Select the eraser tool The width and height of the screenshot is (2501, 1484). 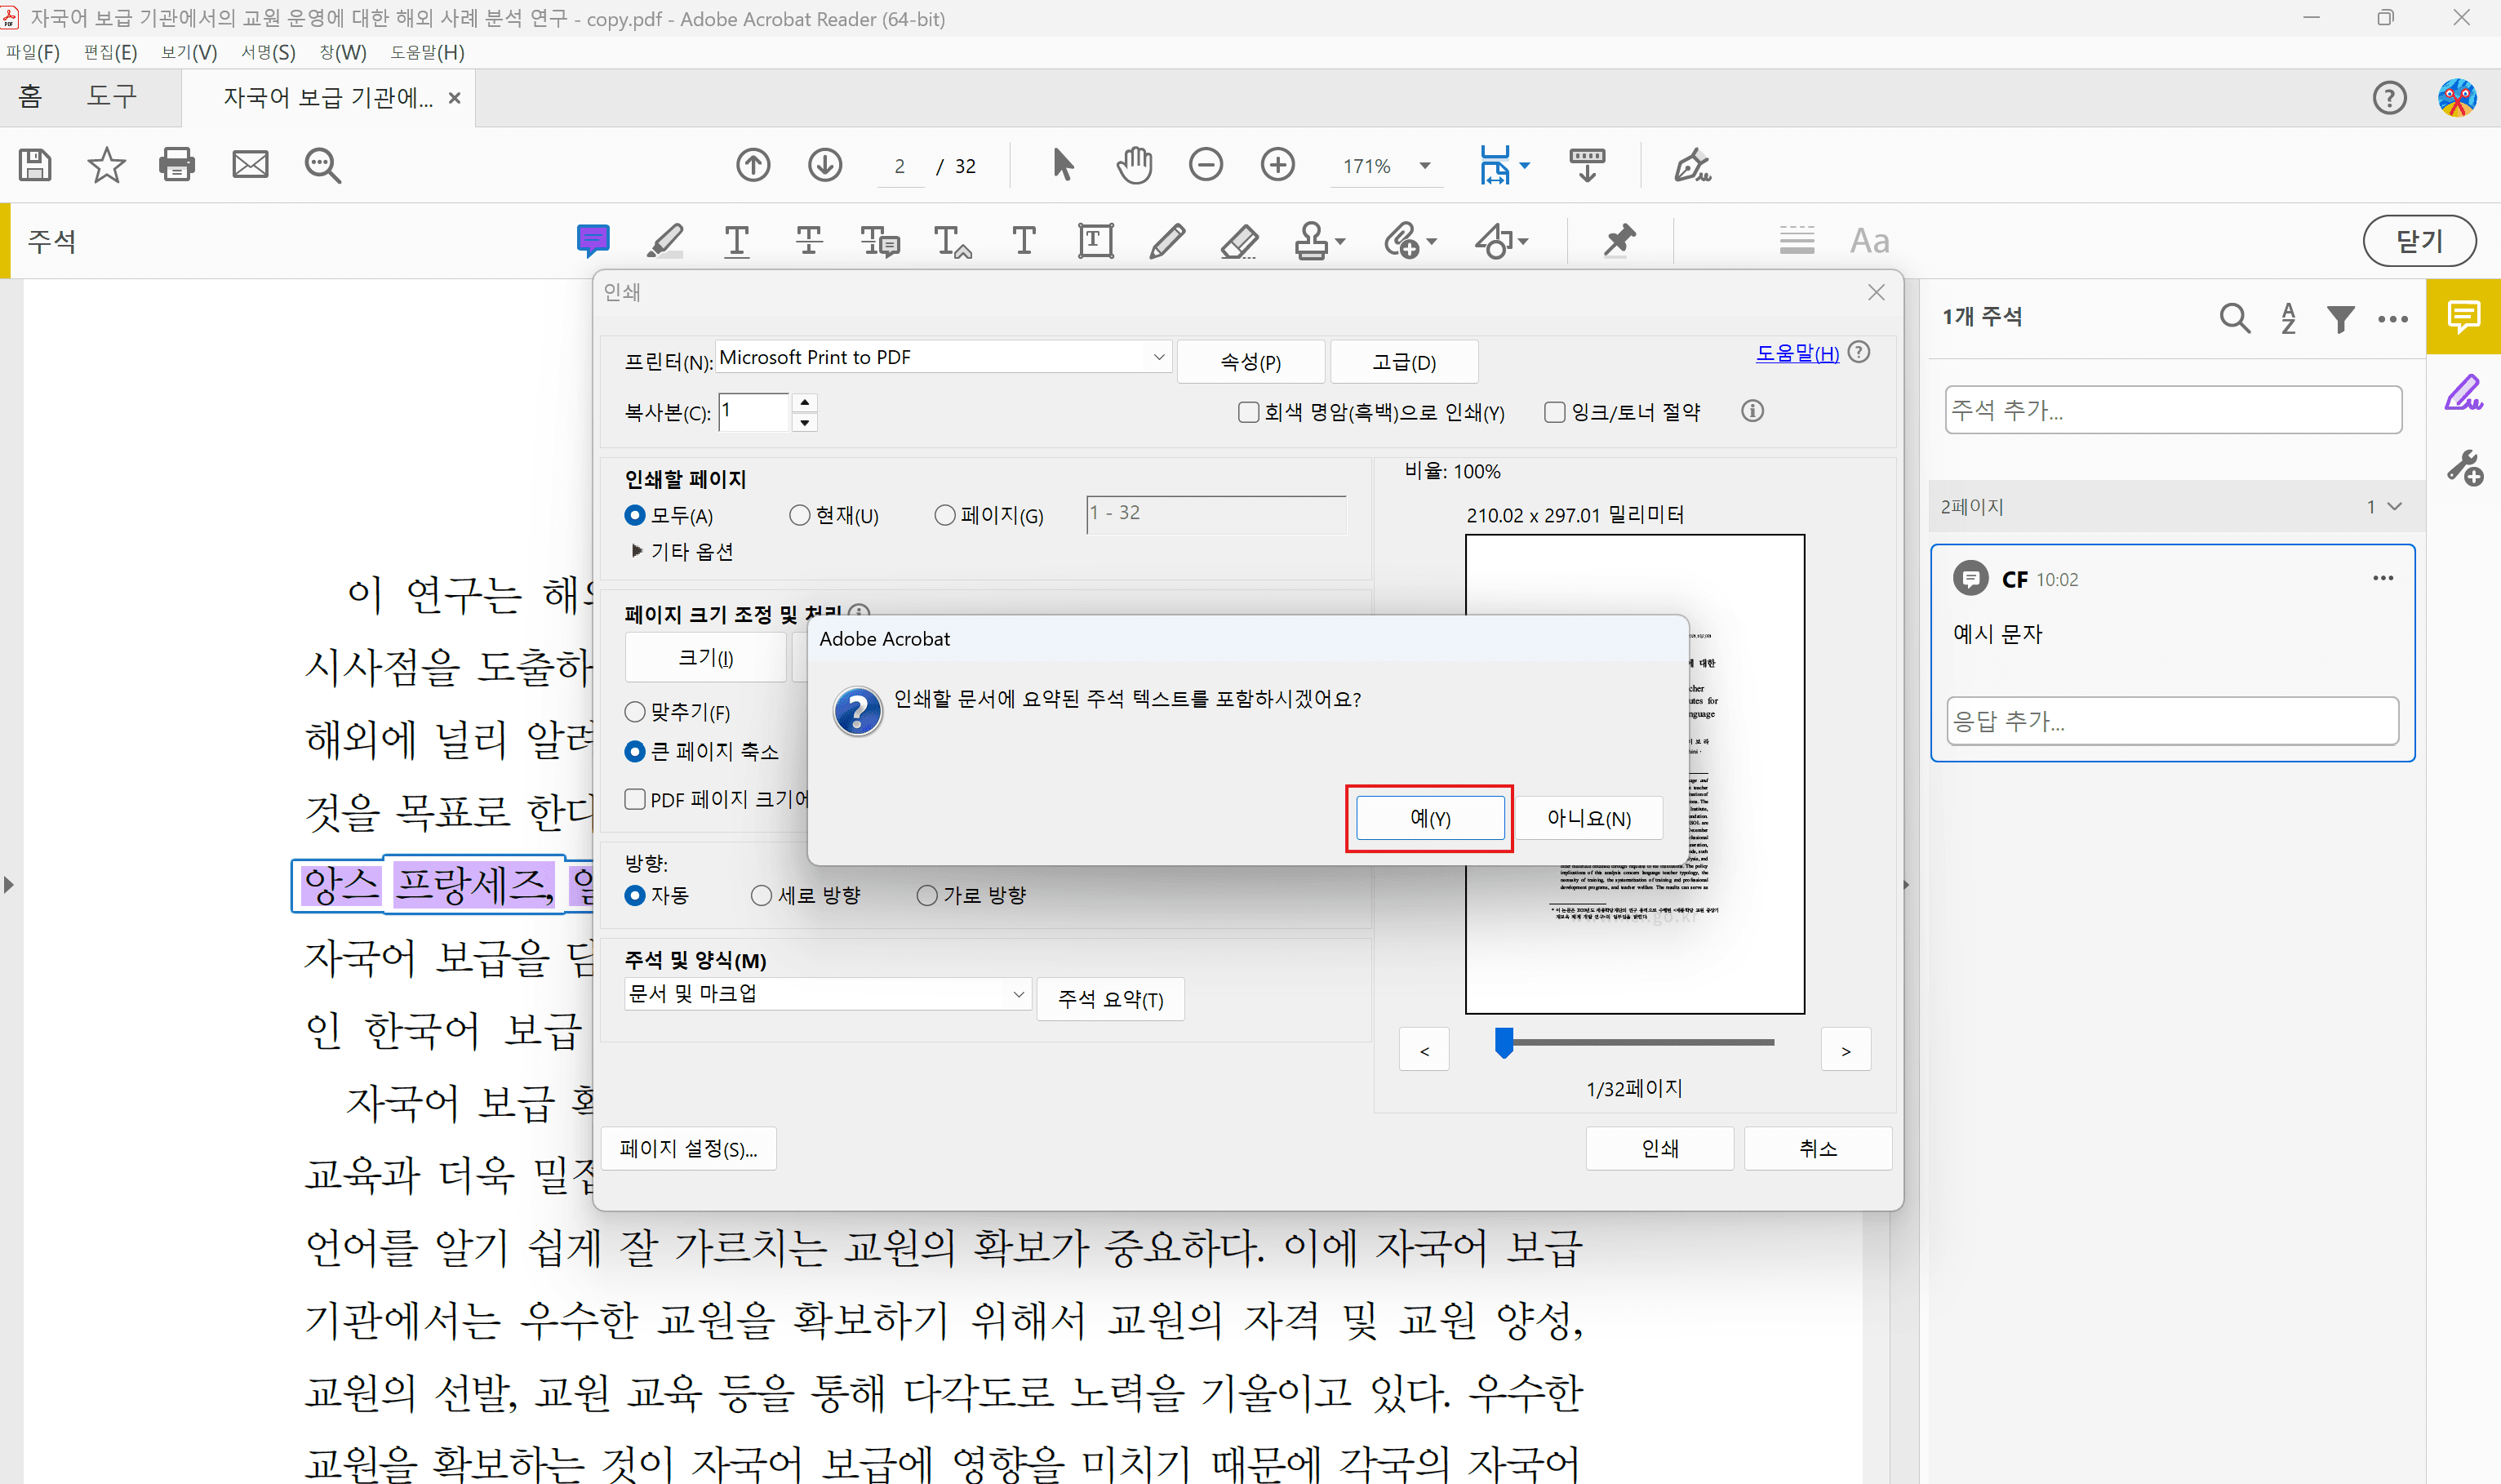[x=1239, y=241]
